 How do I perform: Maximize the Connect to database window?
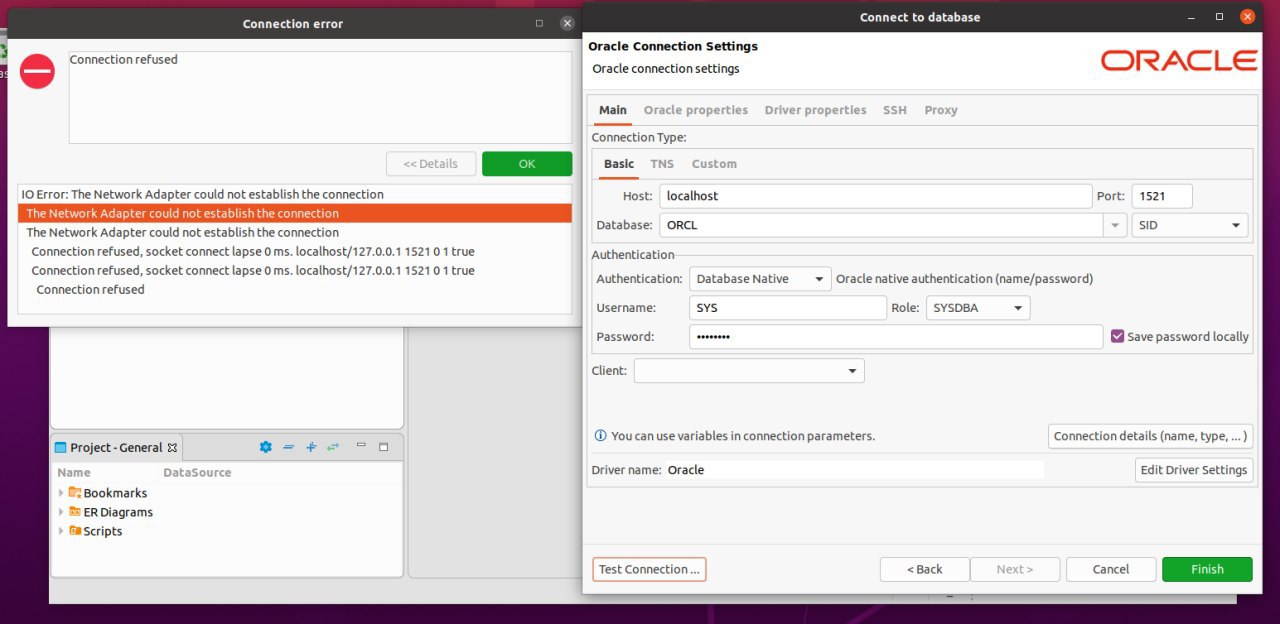coord(1219,17)
